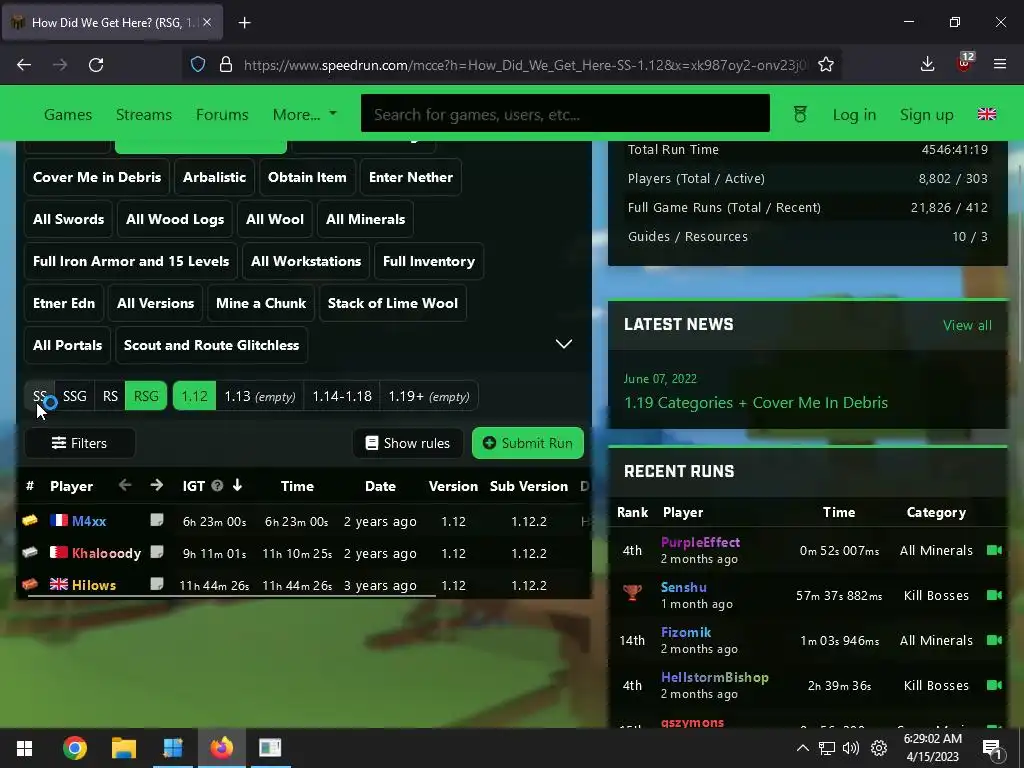Open the uBlock extension icon
Image resolution: width=1024 pixels, height=768 pixels.
pos(964,64)
